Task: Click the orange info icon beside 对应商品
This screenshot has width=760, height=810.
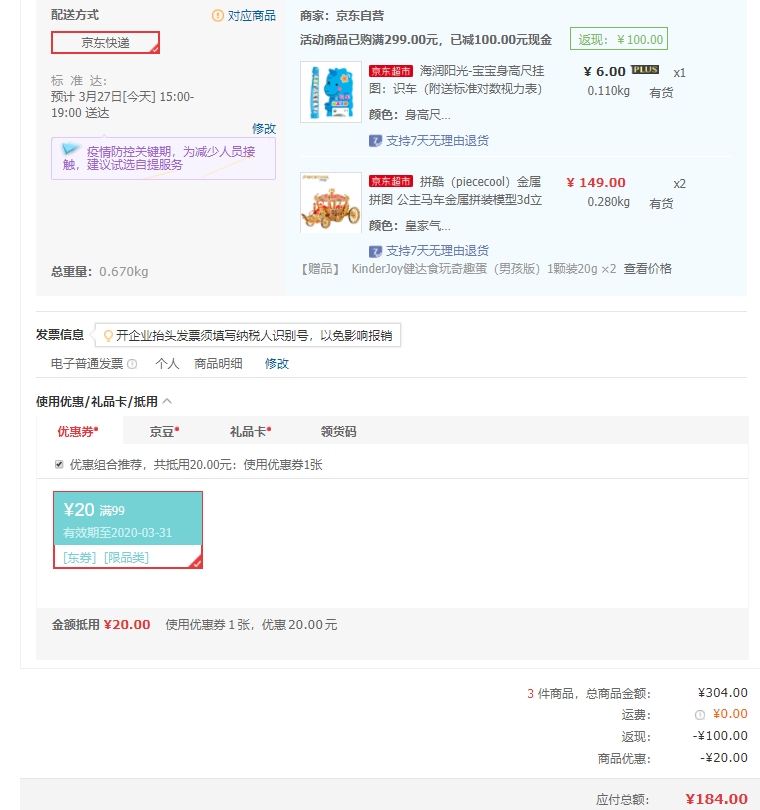Action: (218, 15)
